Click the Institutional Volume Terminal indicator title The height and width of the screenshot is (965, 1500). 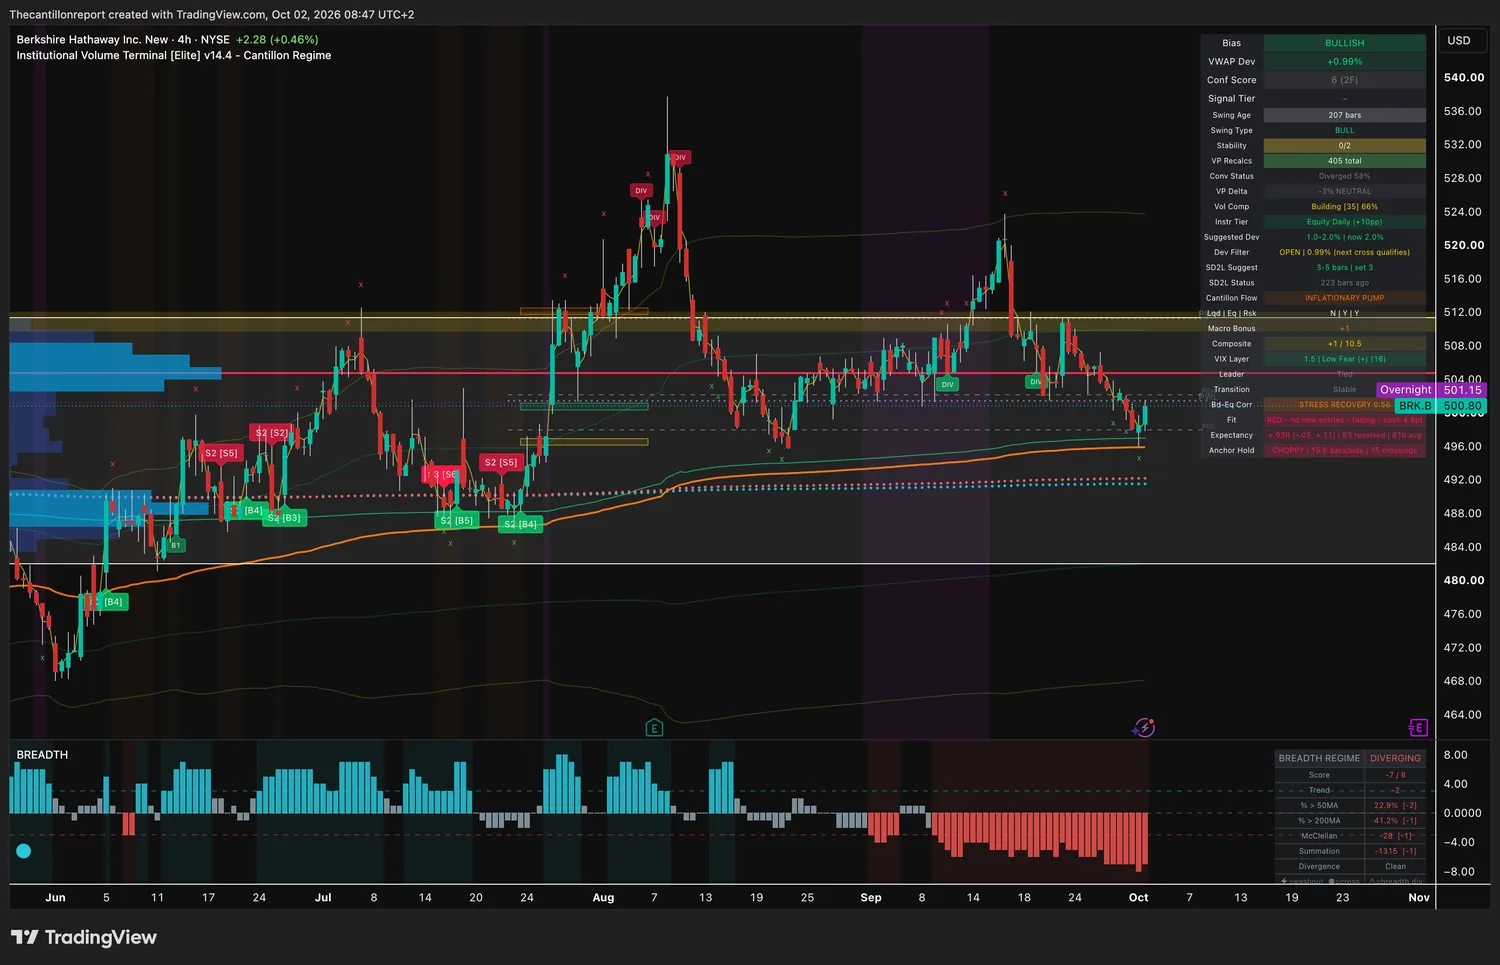(x=173, y=56)
